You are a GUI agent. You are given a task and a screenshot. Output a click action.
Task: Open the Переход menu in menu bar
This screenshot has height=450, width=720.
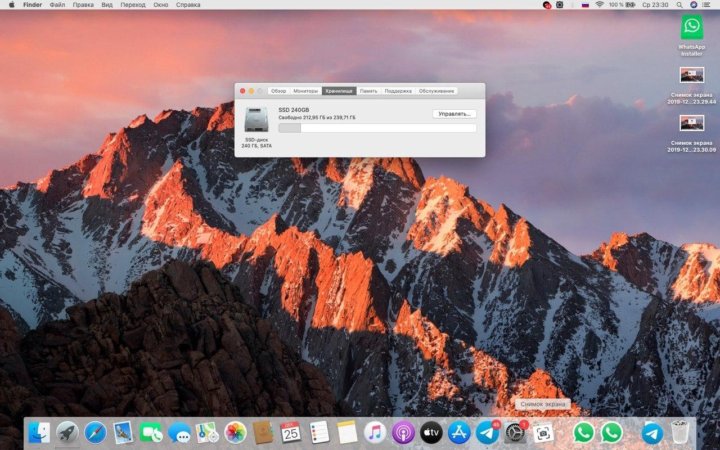[132, 5]
